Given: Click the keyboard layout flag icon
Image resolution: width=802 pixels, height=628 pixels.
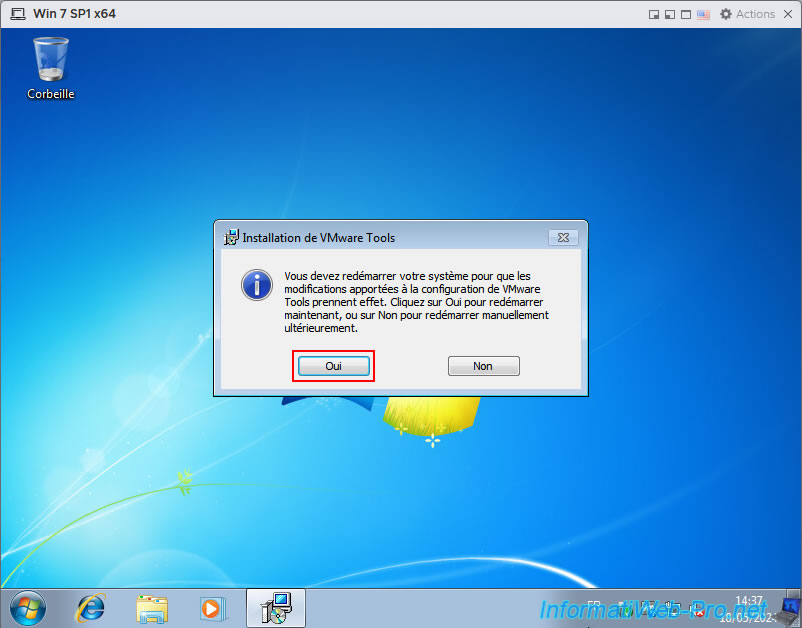Looking at the screenshot, I should pos(703,14).
